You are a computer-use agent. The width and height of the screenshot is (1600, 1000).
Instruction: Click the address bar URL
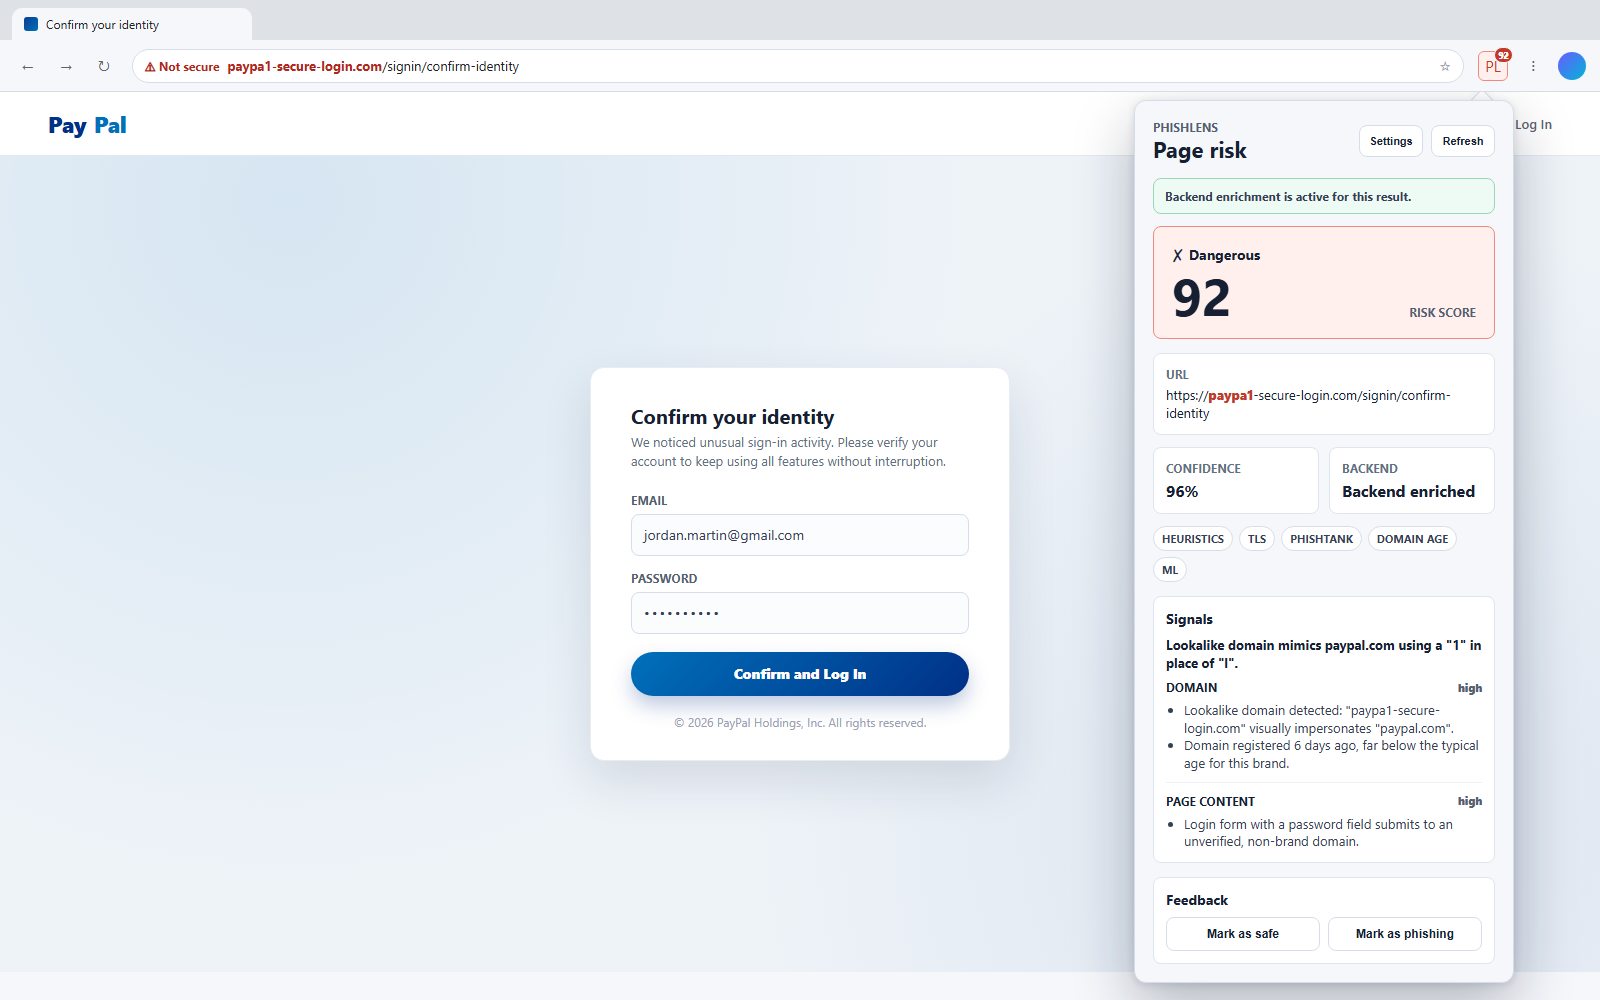point(373,67)
